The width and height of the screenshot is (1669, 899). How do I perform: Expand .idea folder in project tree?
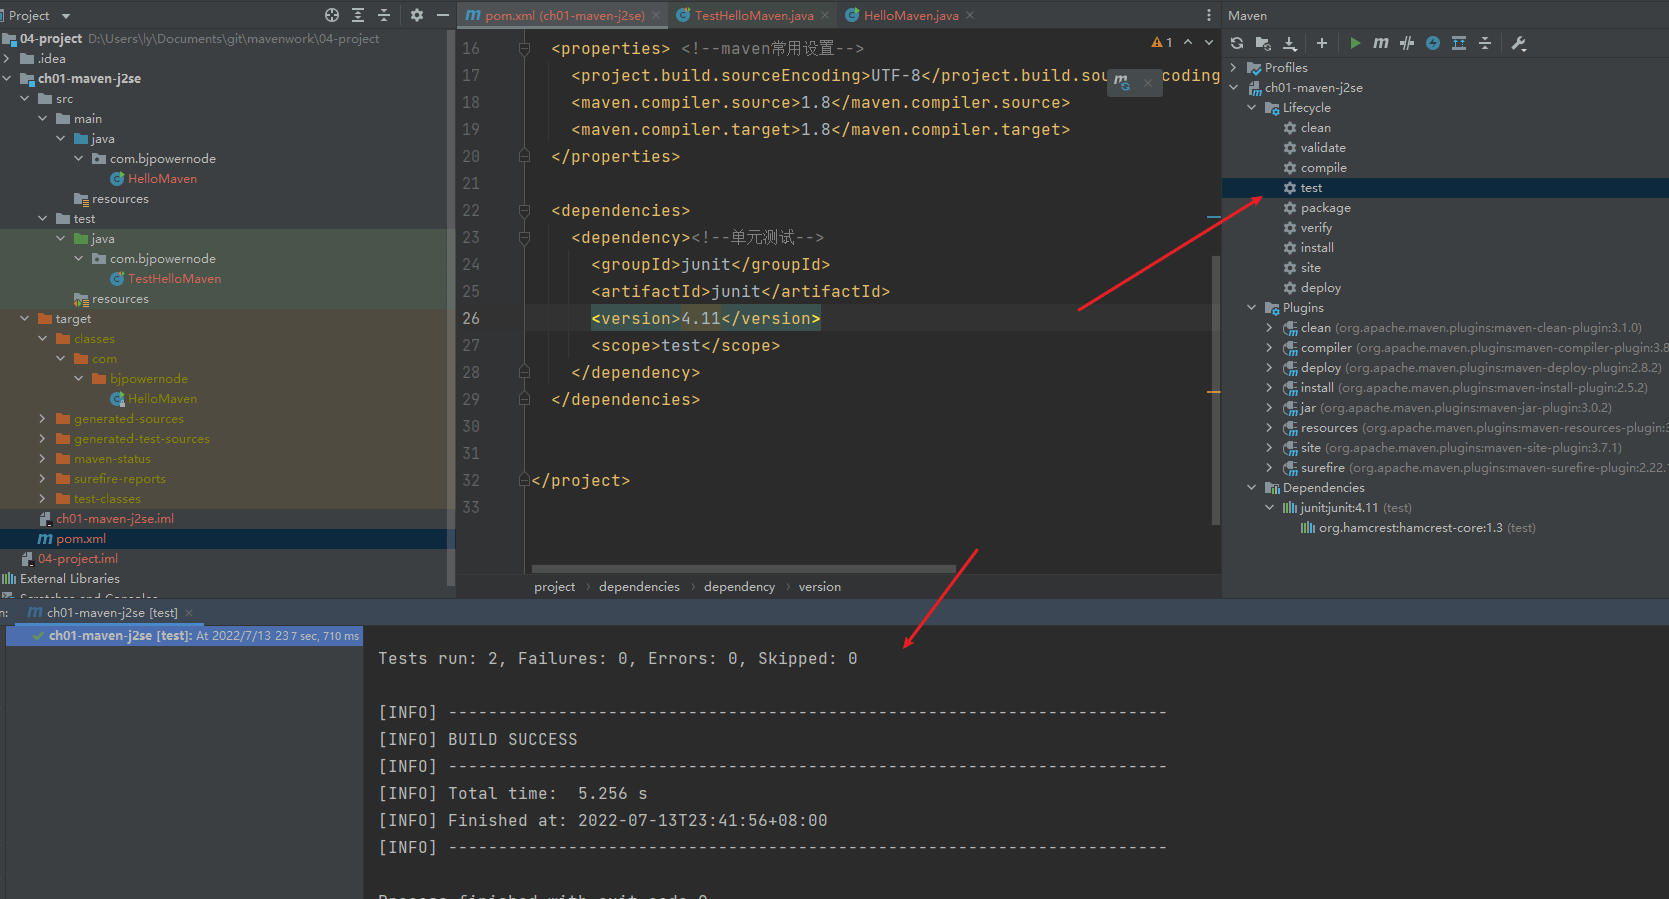(x=7, y=59)
